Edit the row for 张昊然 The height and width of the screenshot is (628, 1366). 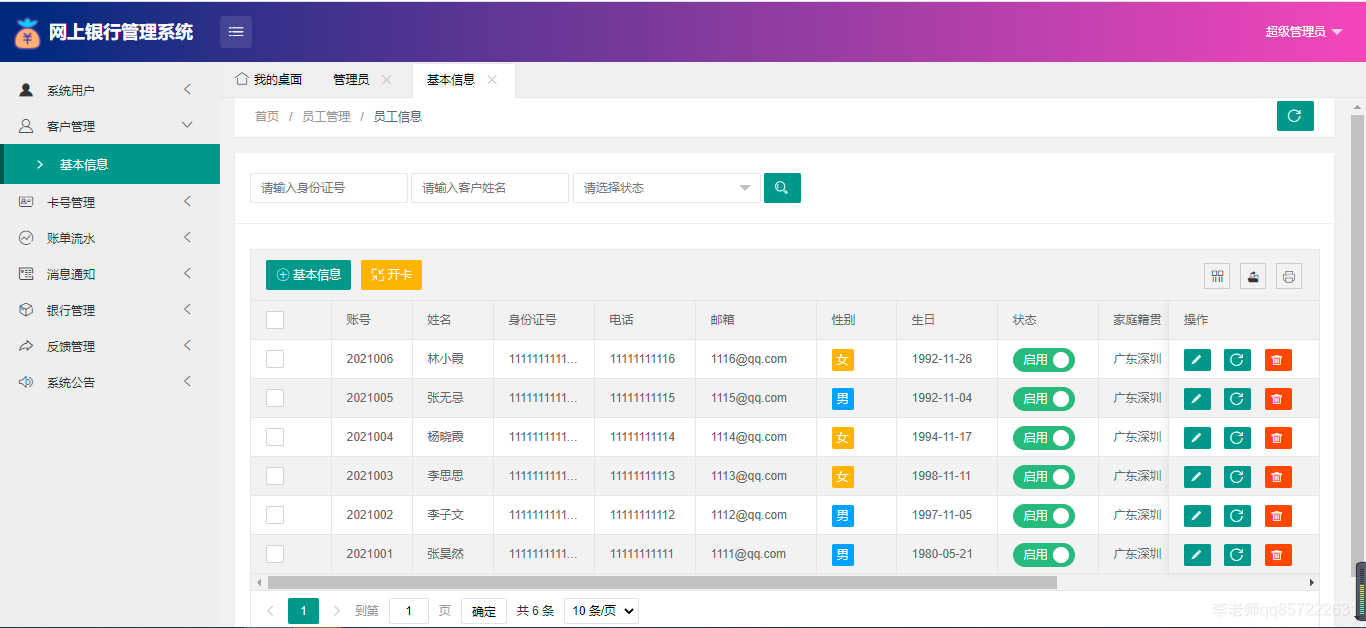(1197, 555)
